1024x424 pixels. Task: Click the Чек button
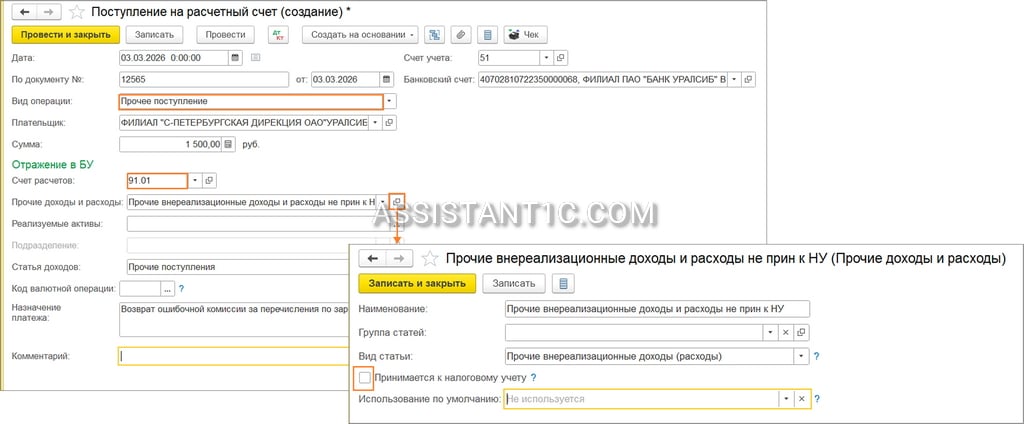(526, 35)
